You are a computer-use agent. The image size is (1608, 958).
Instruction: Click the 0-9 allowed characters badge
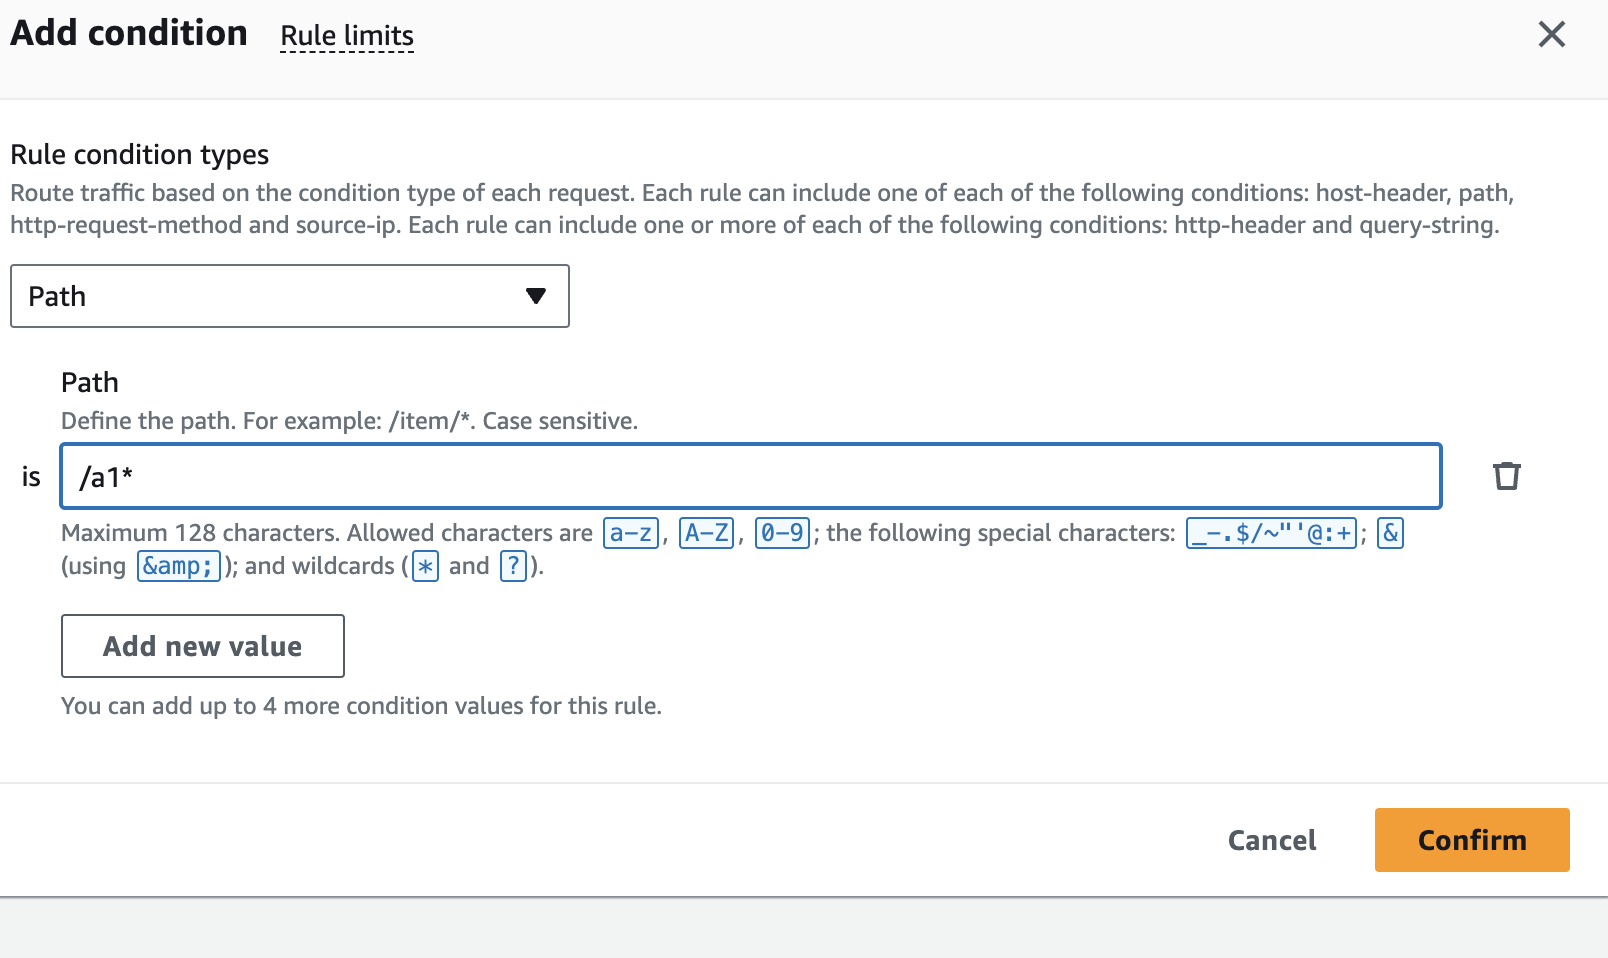[782, 533]
